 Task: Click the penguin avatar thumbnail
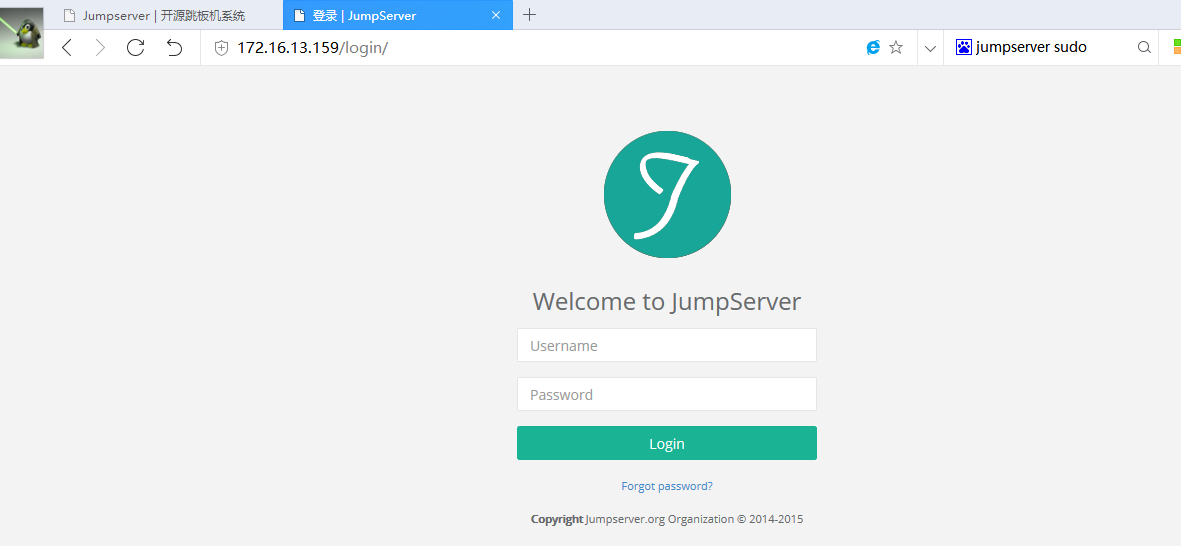click(x=22, y=31)
